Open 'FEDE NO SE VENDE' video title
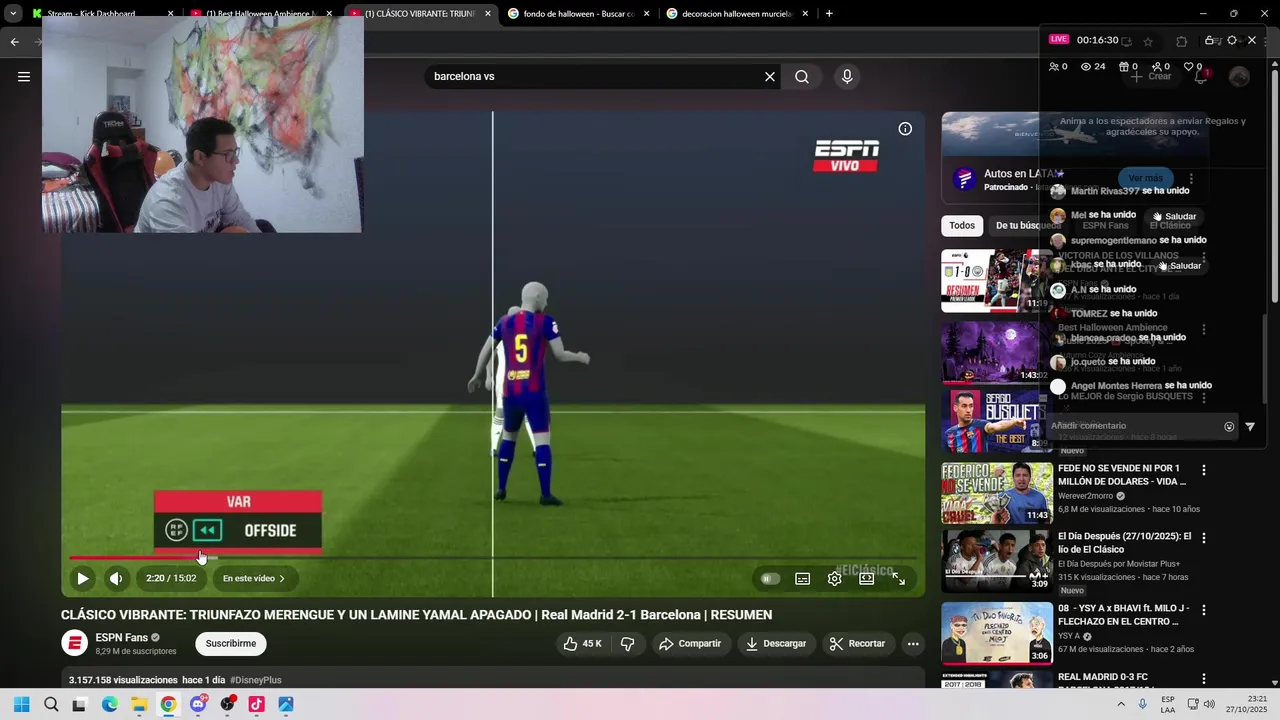 point(1122,474)
